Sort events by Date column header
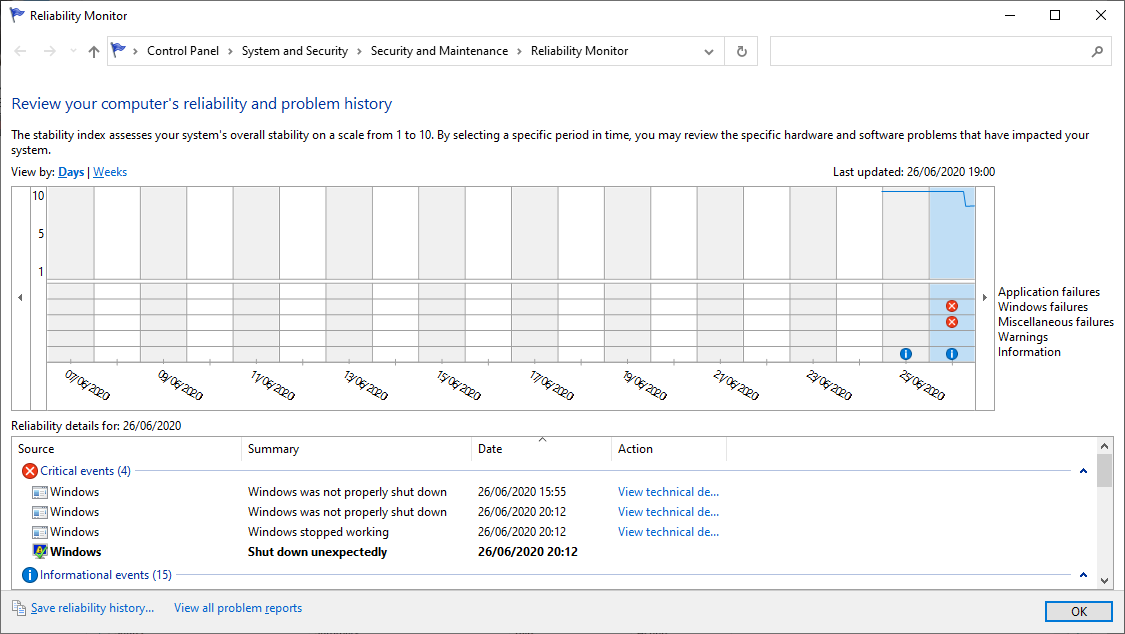 pyautogui.click(x=542, y=449)
